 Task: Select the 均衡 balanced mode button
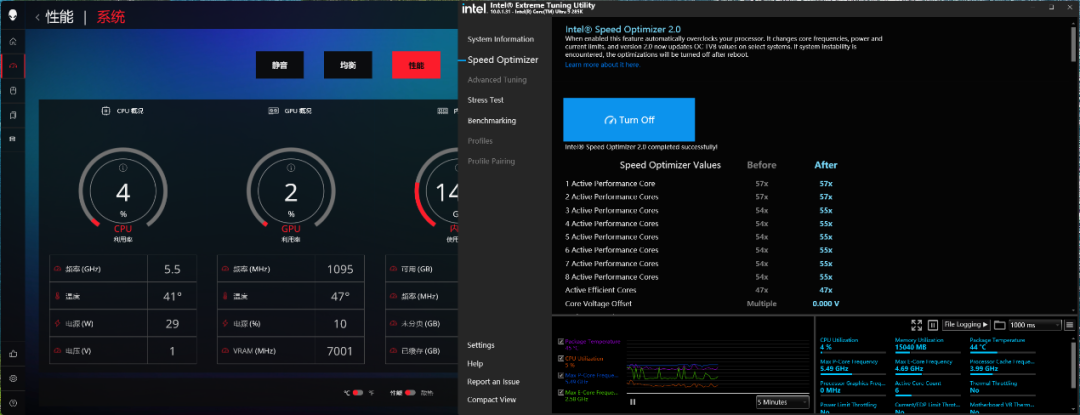(348, 65)
